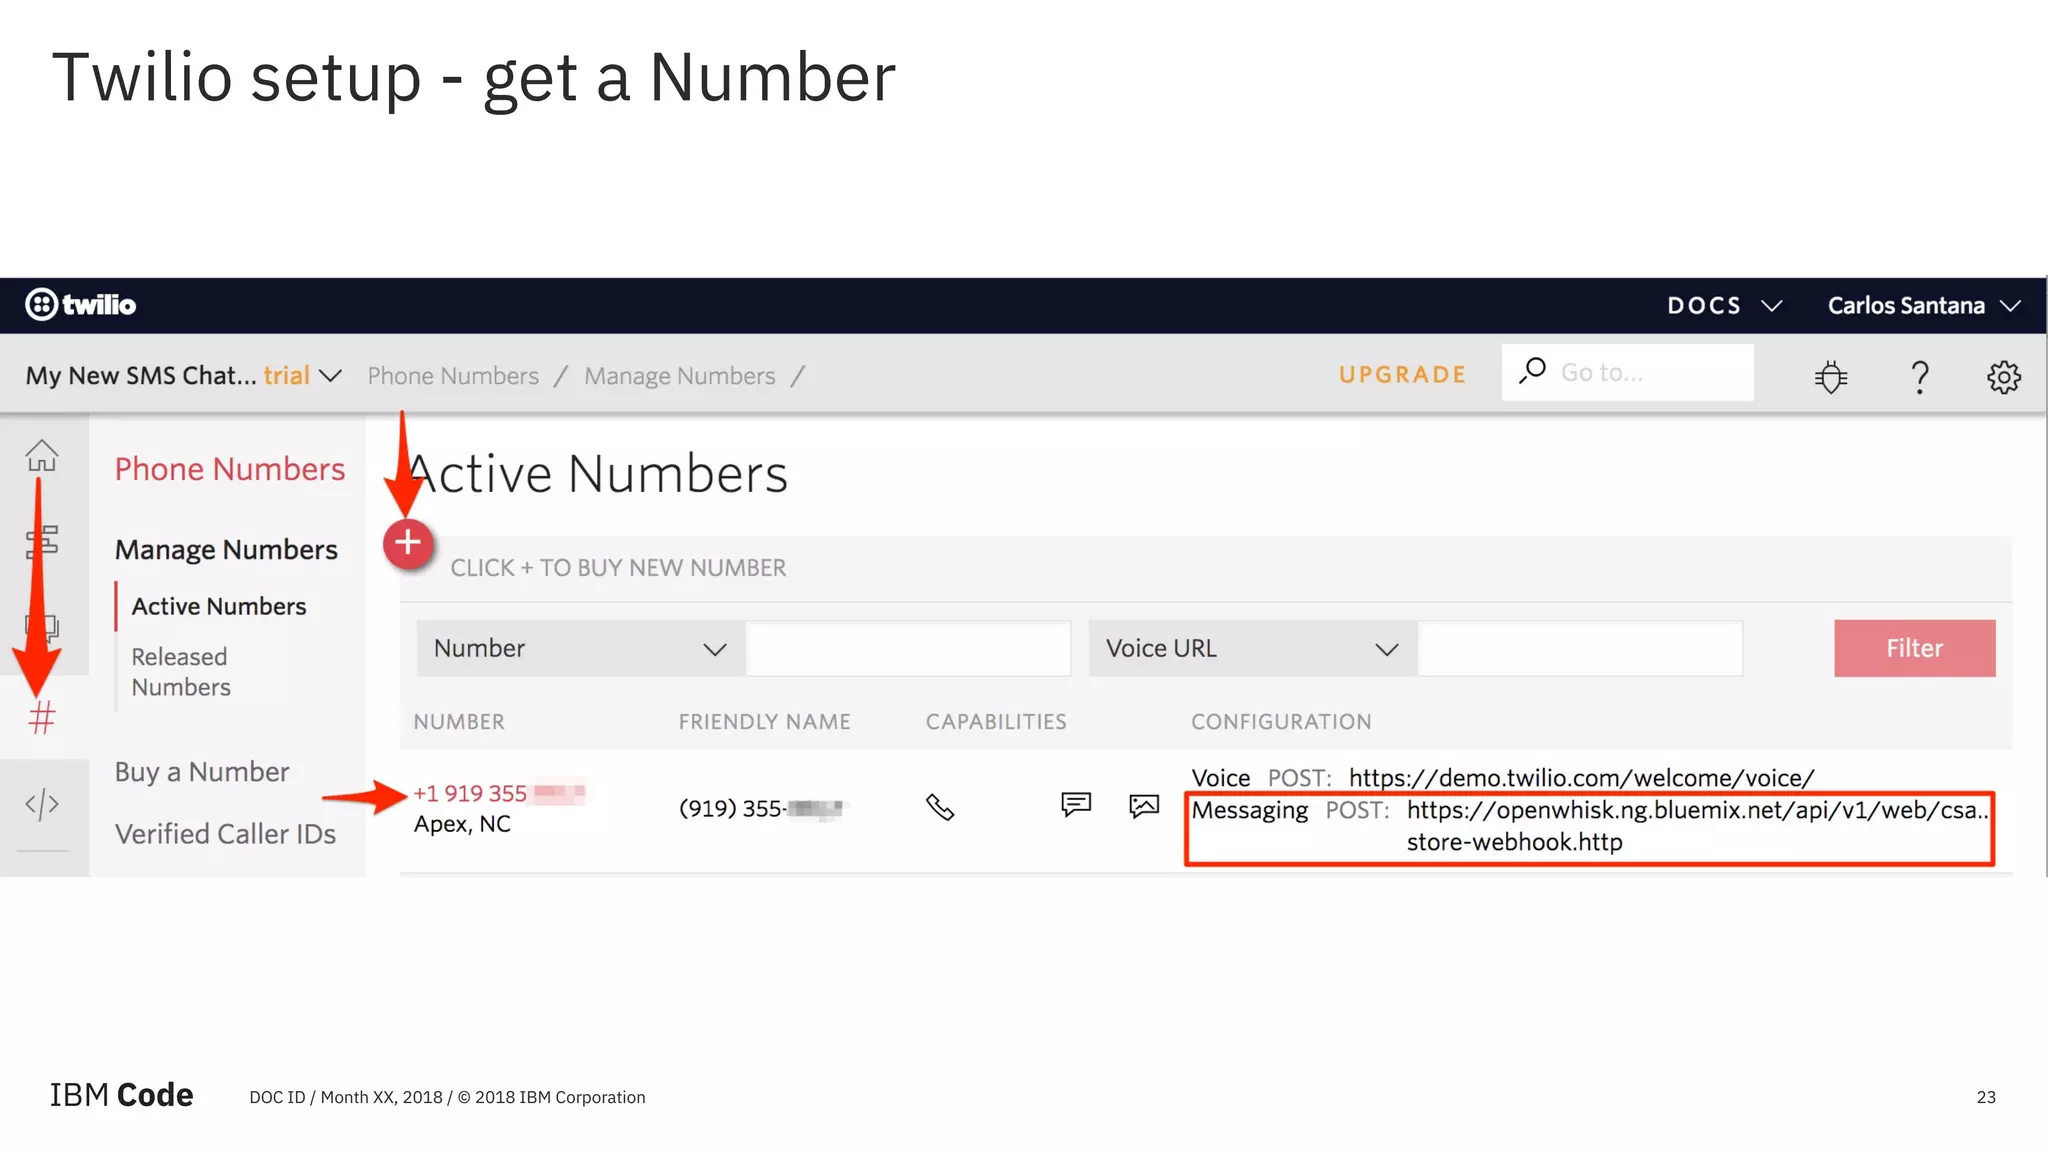Open the Voice URL filter dropdown

pyautogui.click(x=1253, y=648)
